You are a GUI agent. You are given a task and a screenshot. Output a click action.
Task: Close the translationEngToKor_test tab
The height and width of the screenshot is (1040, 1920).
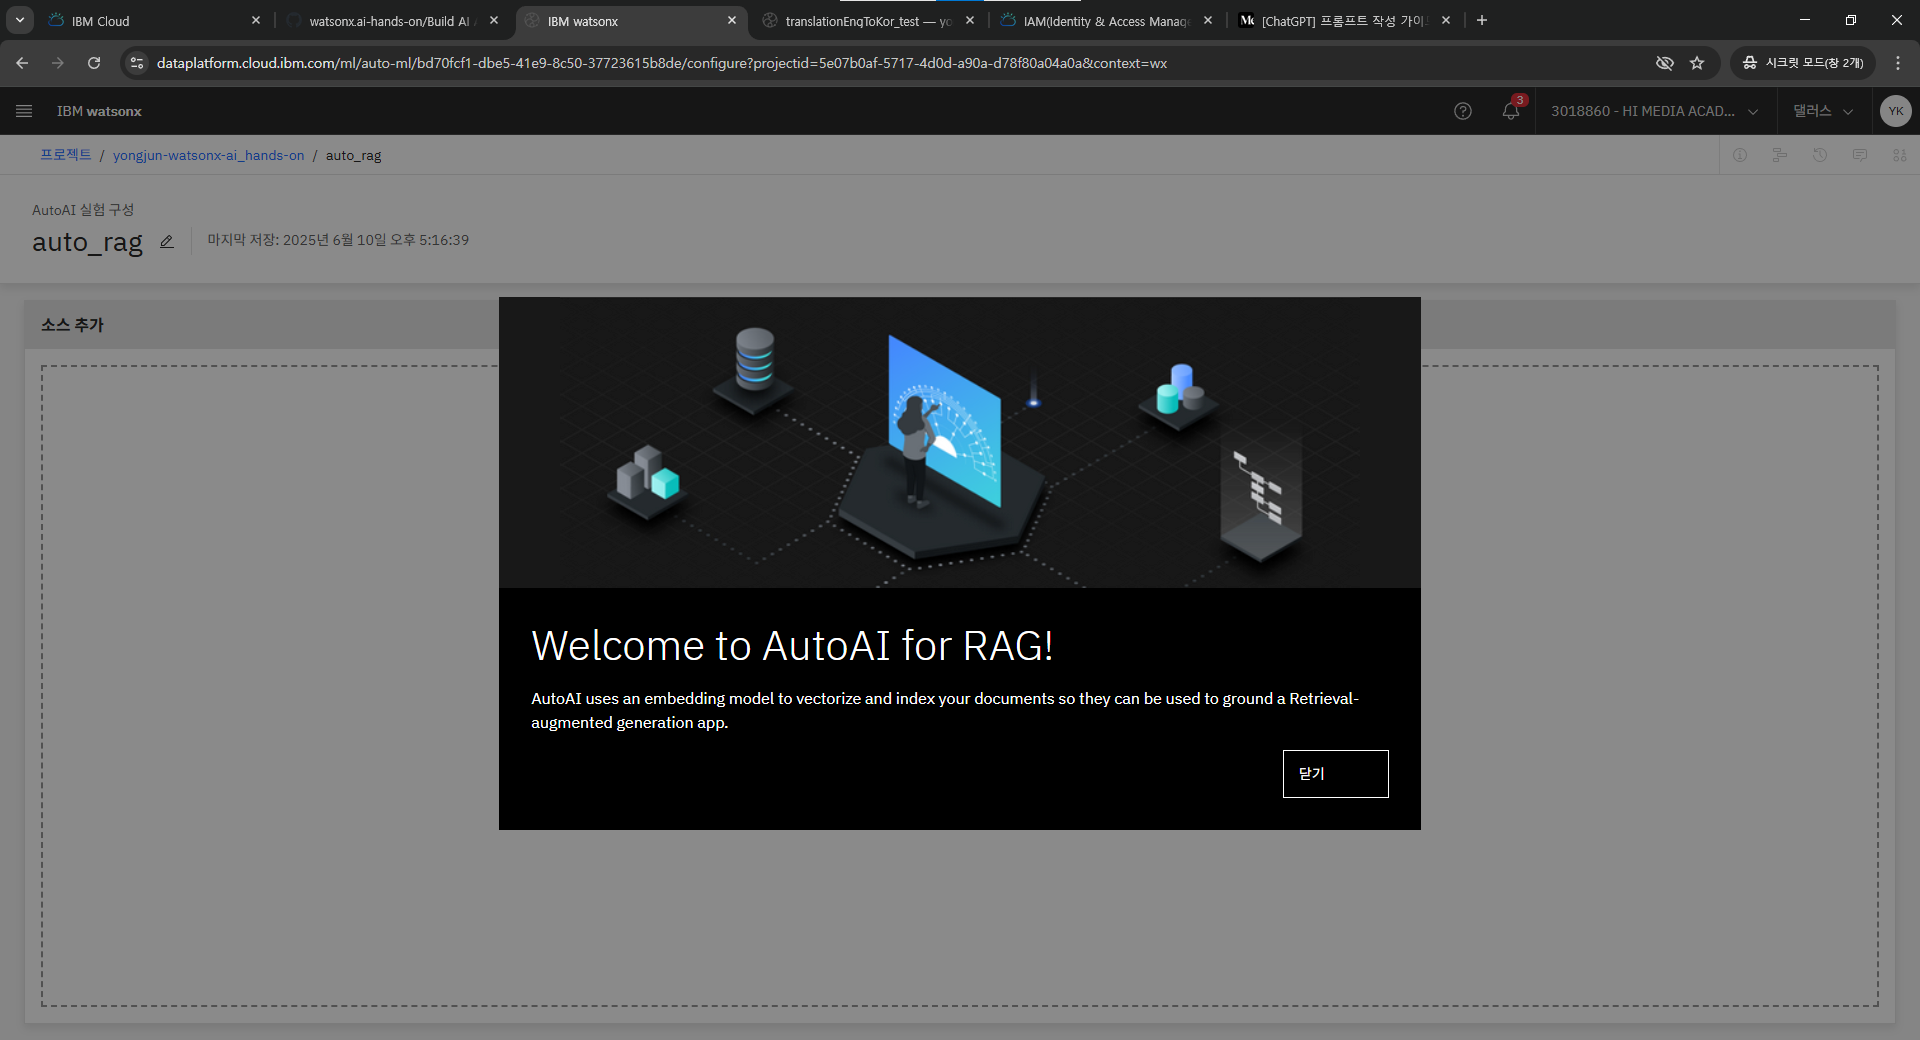click(970, 20)
